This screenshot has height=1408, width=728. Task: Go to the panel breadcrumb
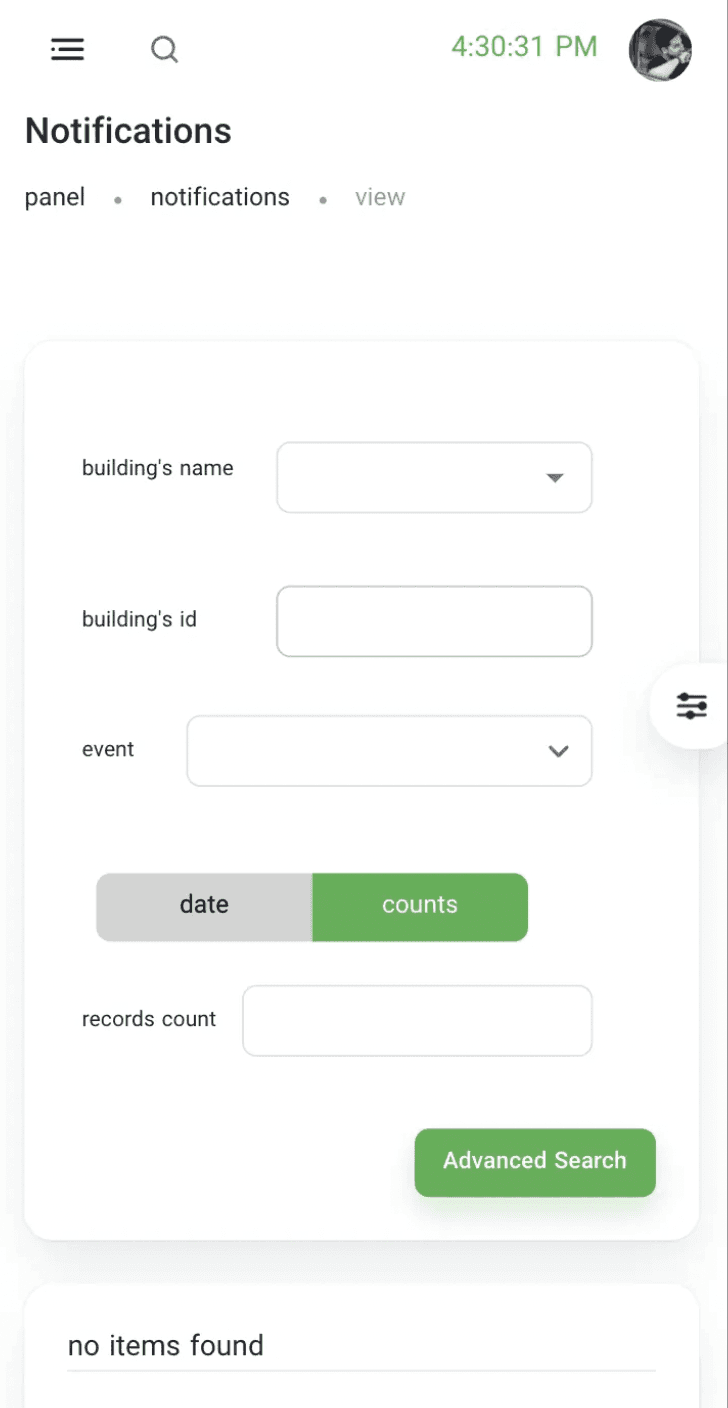[55, 198]
